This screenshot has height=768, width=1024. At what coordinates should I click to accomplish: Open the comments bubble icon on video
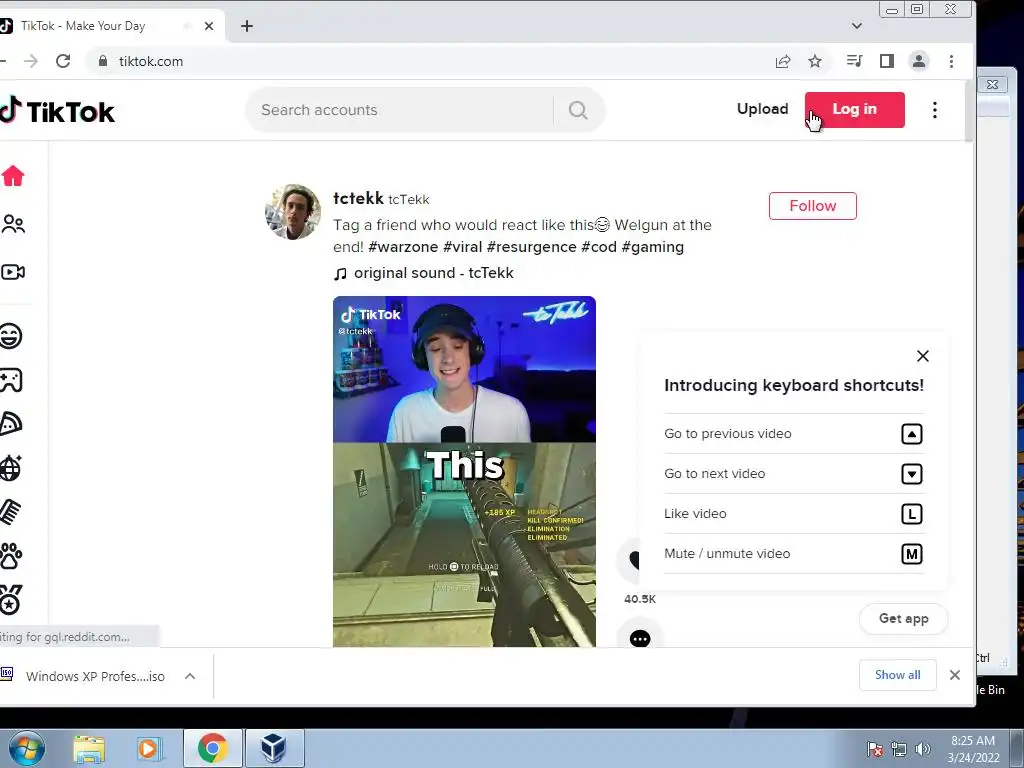point(640,638)
